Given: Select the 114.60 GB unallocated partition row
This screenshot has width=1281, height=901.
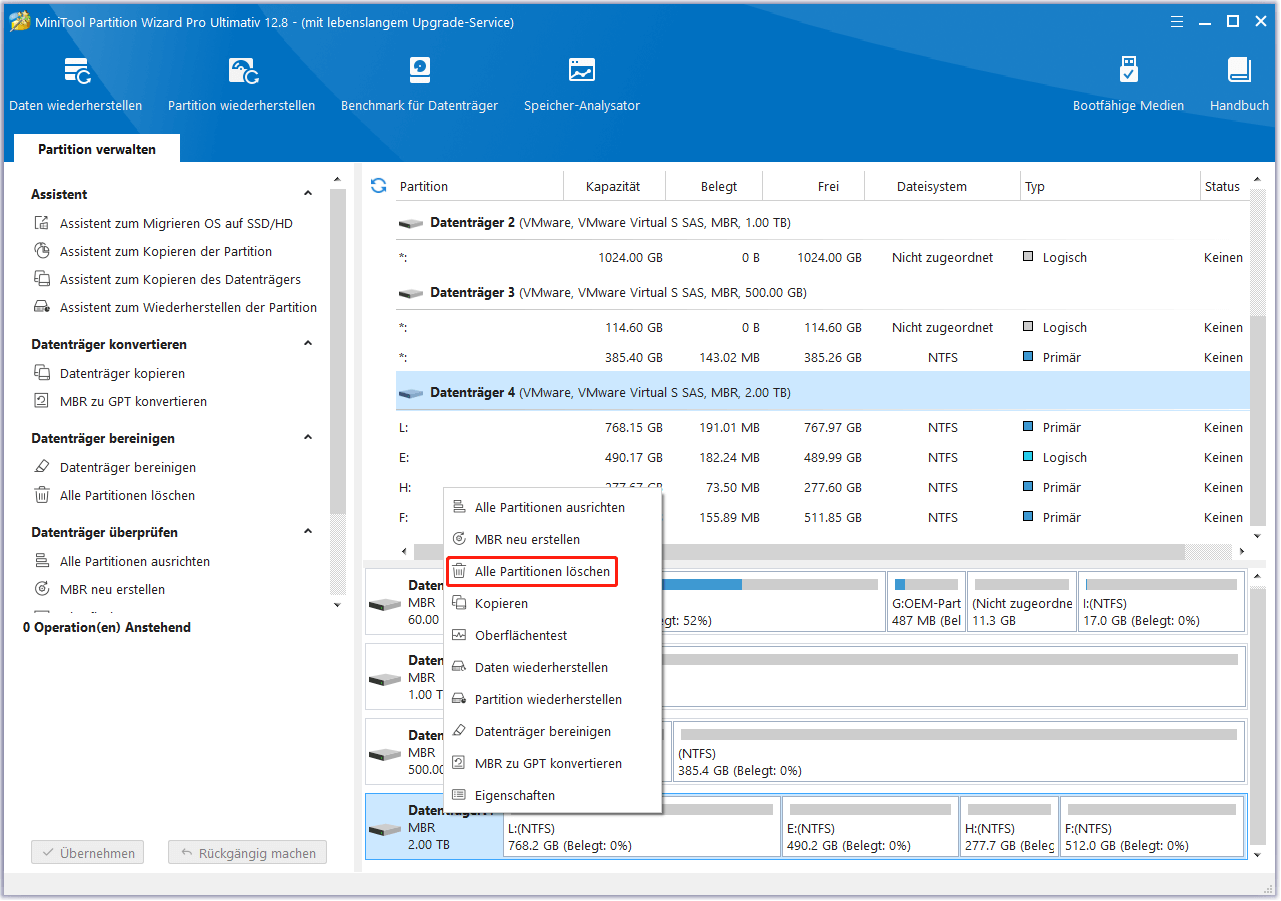Looking at the screenshot, I should (822, 328).
